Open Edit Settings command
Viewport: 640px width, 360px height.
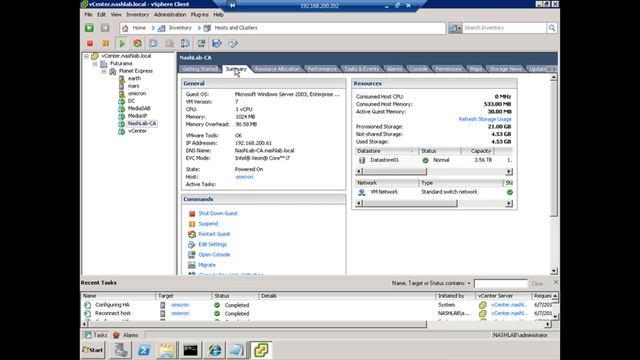(x=212, y=244)
